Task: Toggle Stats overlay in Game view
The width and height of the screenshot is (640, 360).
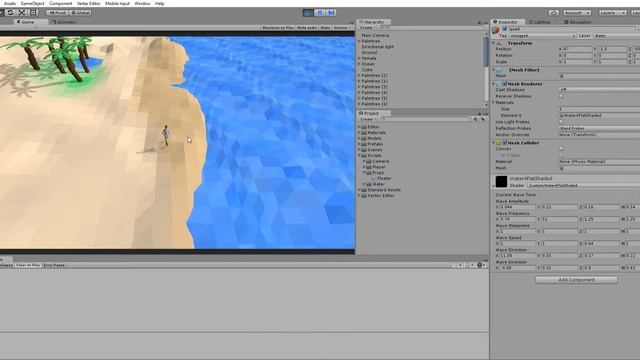Action: (x=325, y=28)
